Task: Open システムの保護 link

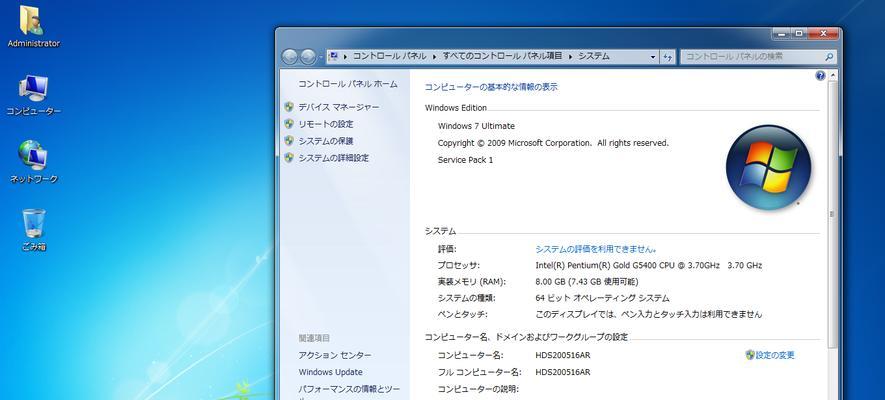Action: (x=326, y=141)
